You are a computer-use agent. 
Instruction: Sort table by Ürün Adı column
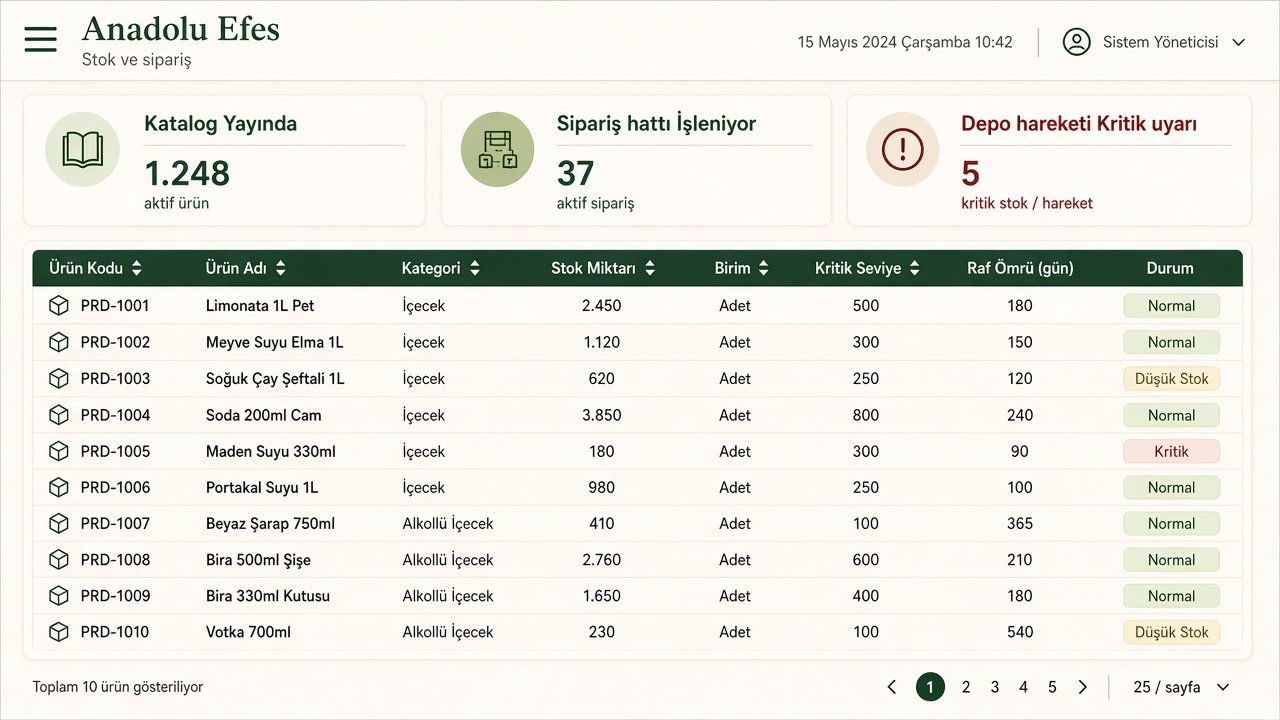point(246,268)
